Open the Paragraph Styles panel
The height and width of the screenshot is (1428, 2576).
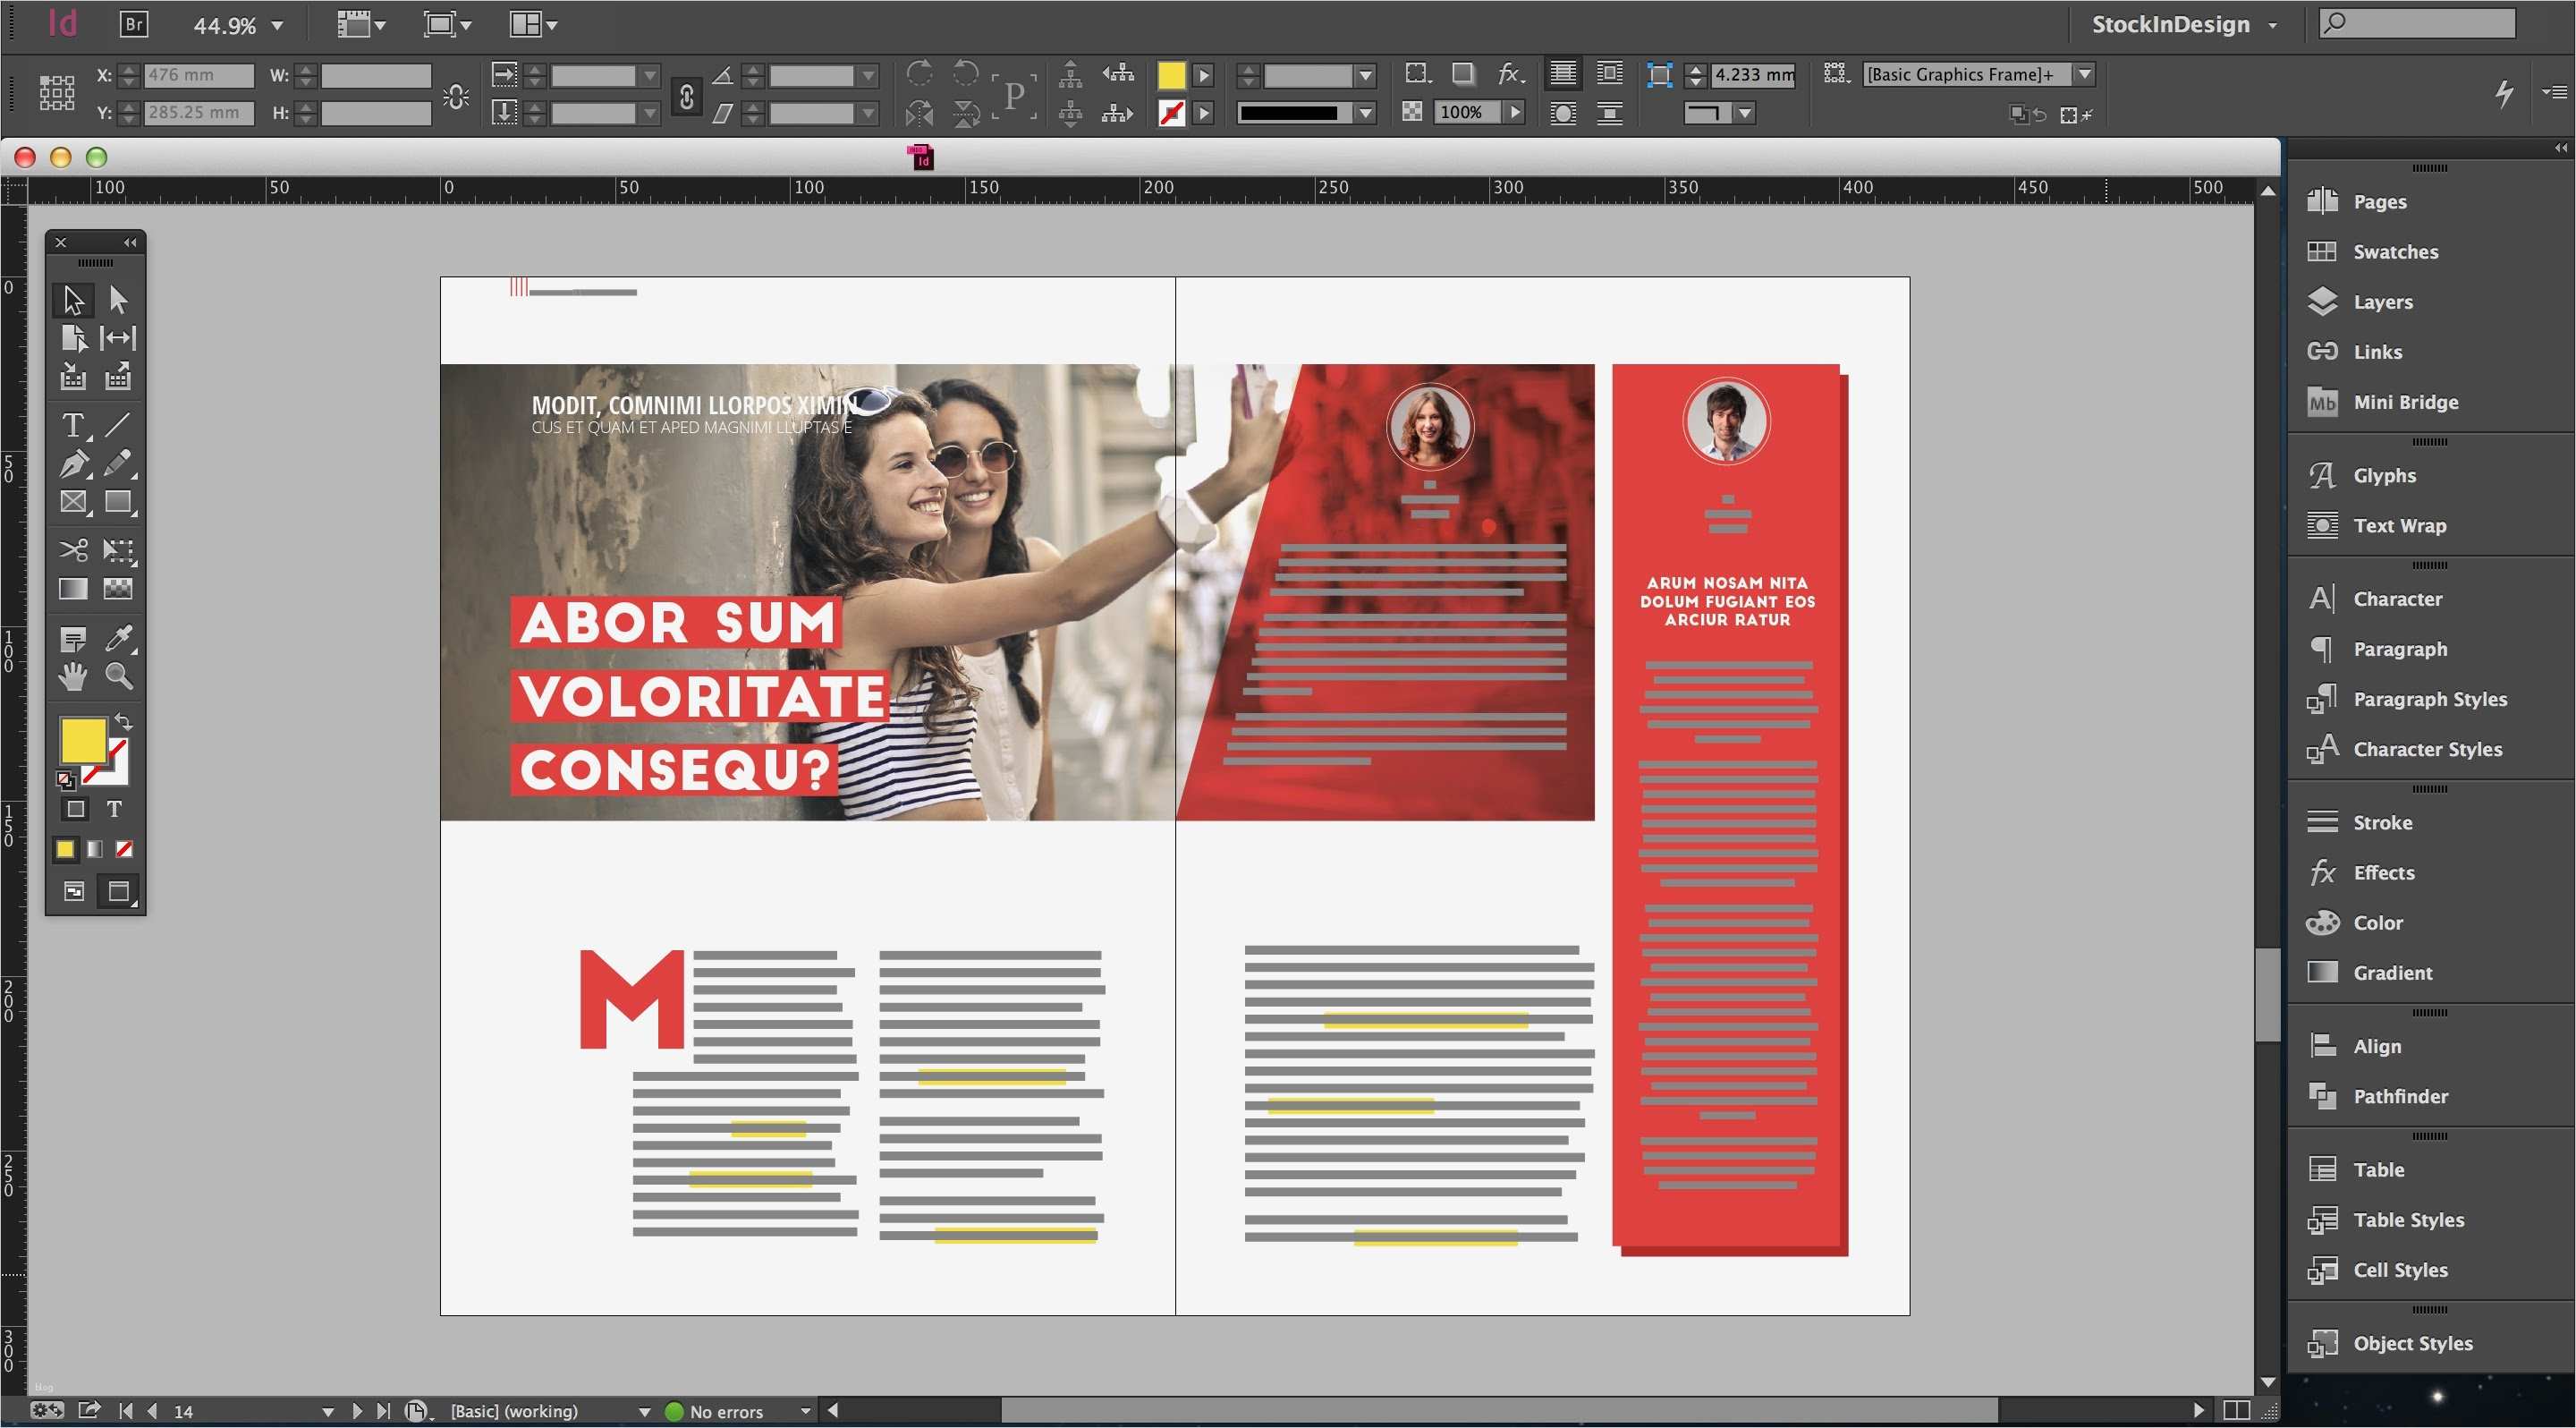[2429, 699]
